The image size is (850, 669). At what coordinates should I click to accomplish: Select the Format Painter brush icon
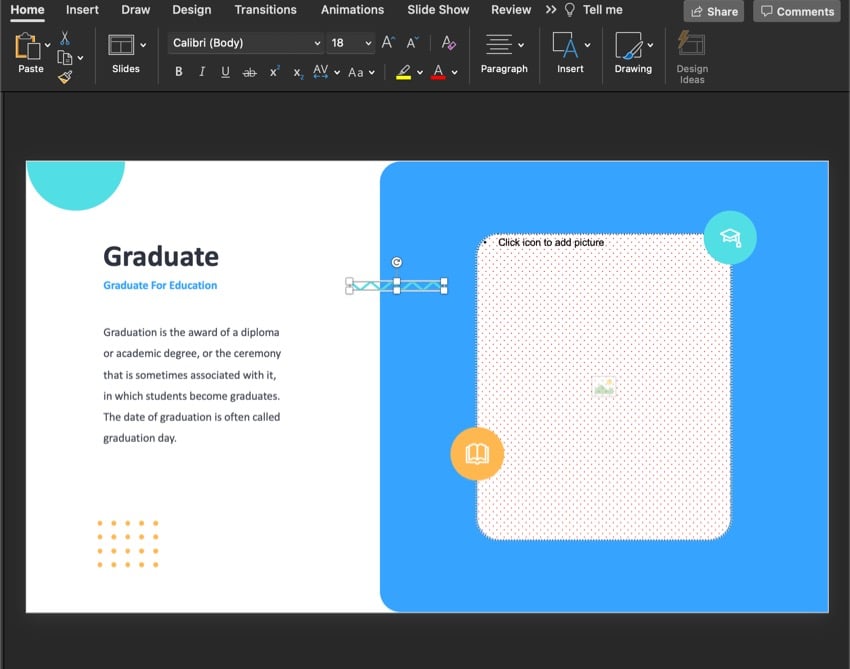coord(65,77)
